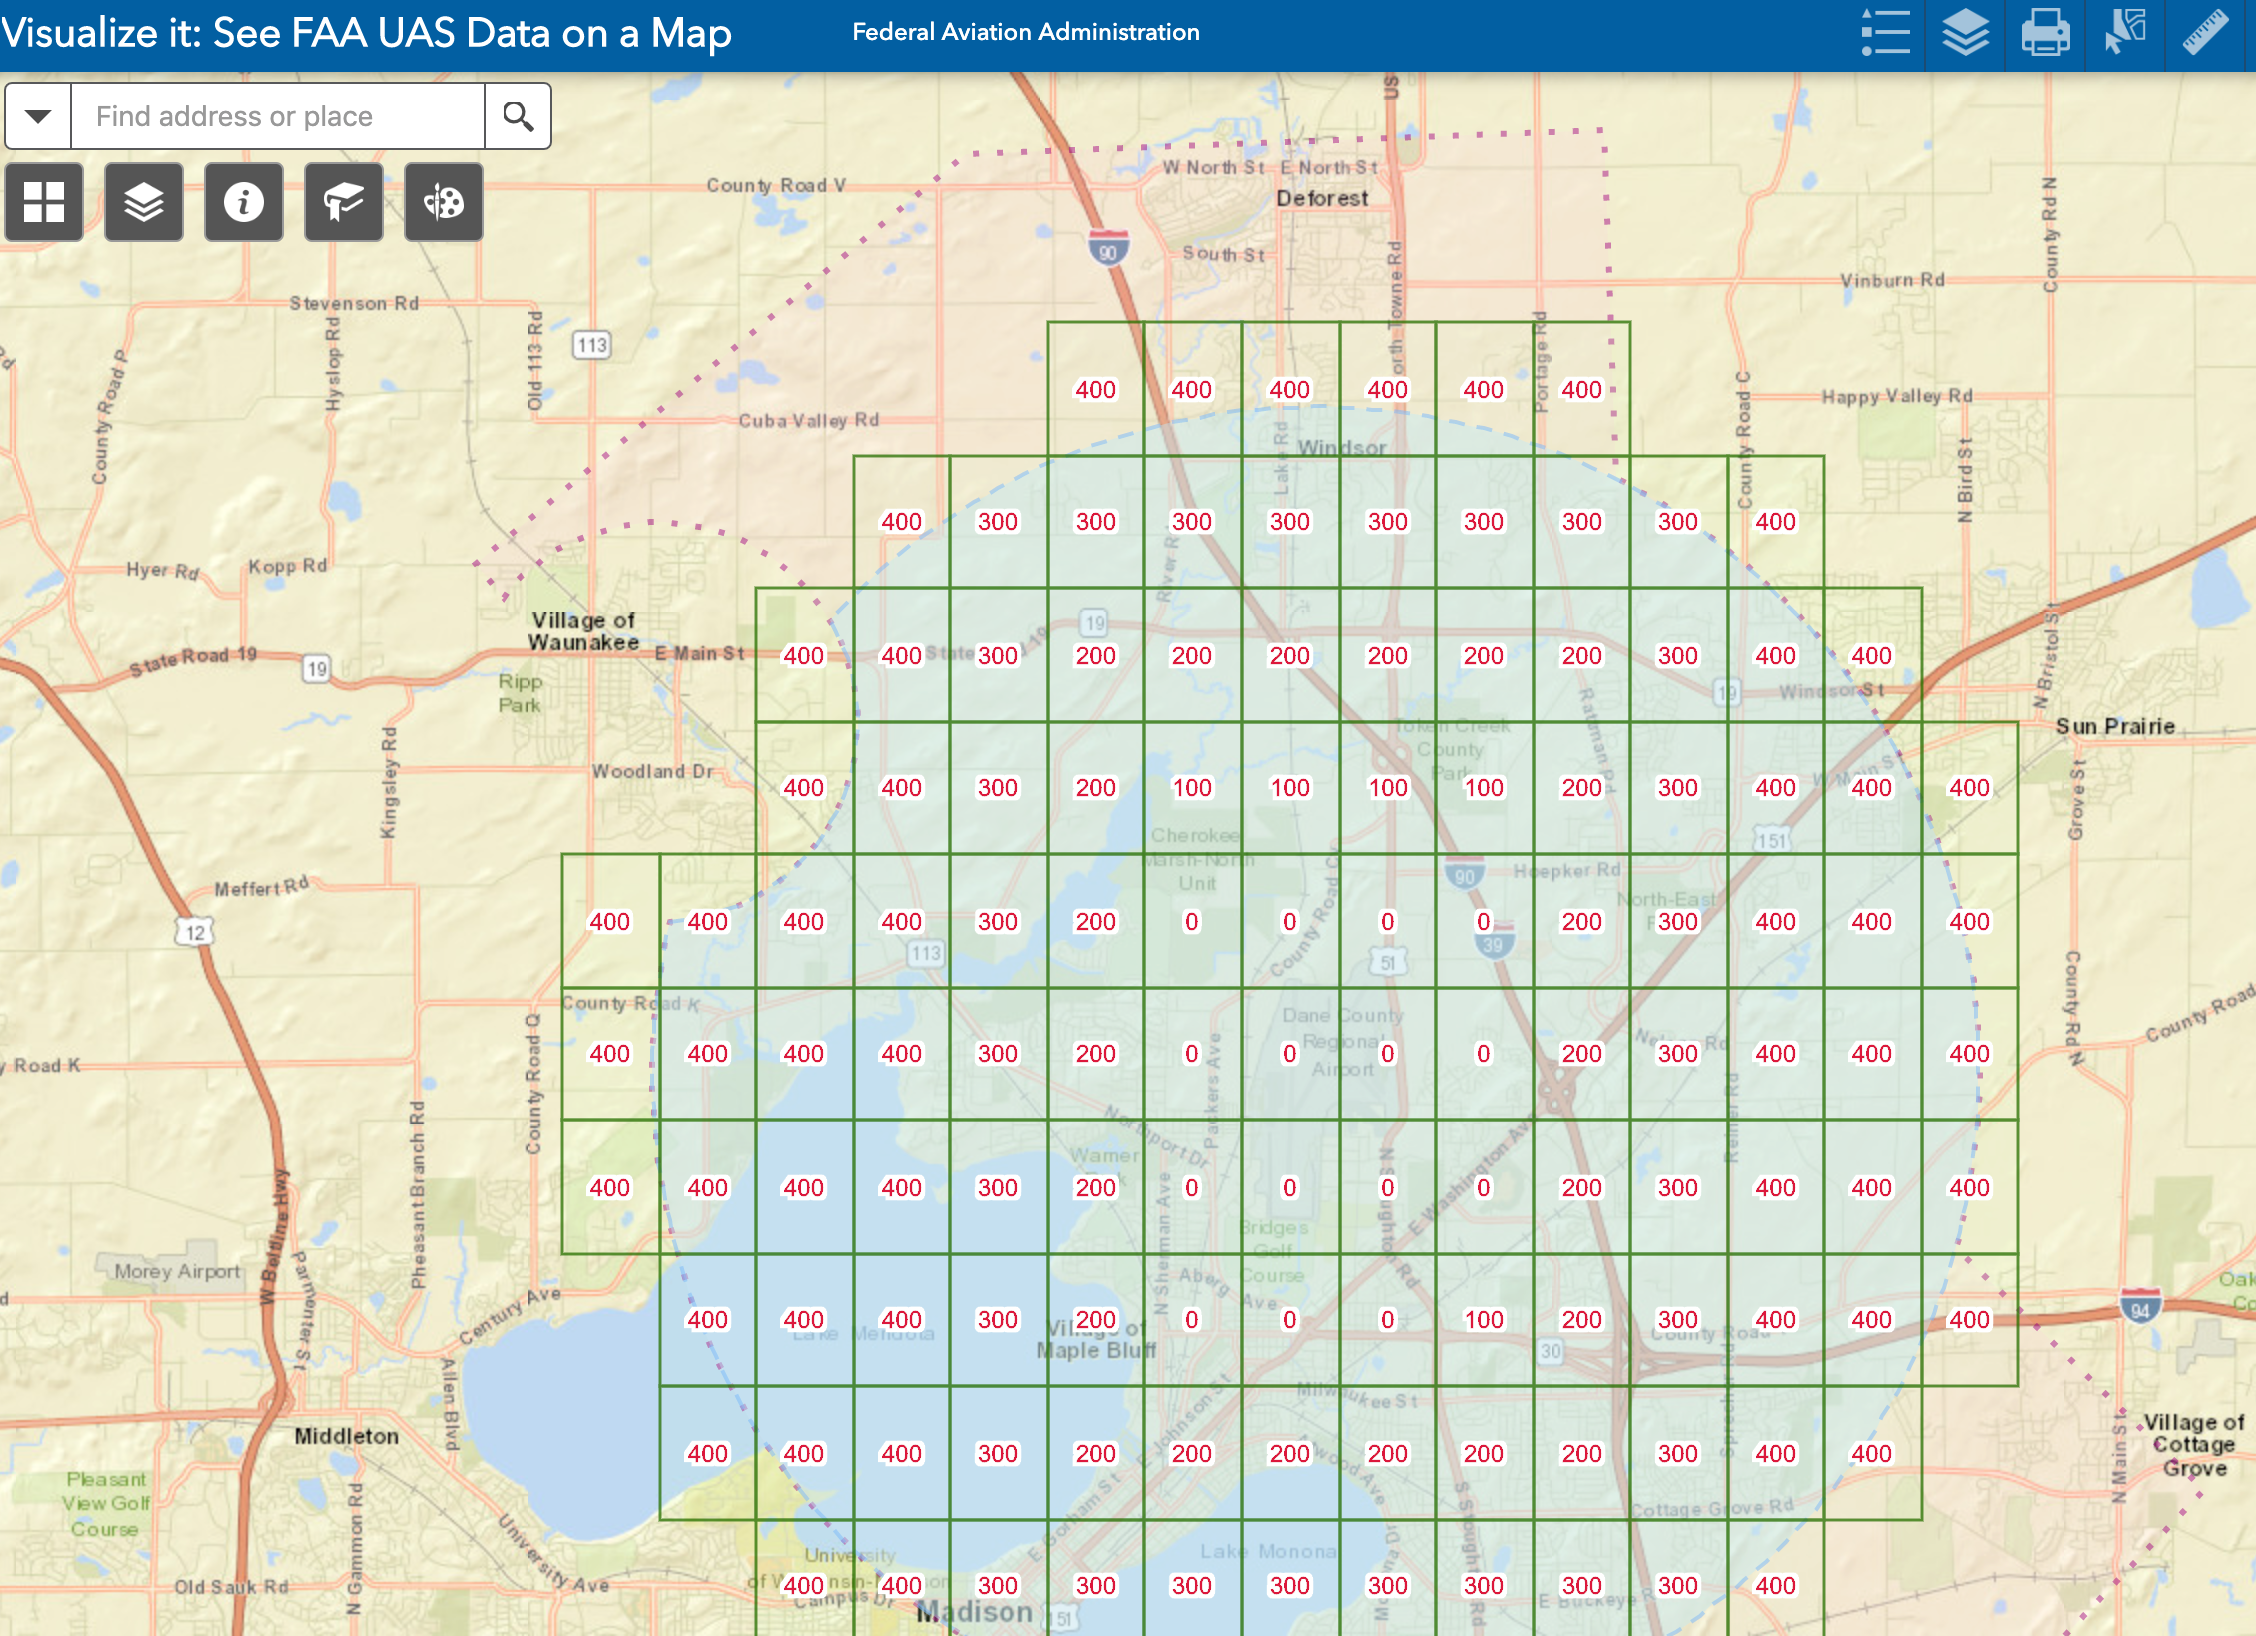Select the Windsor label
Screen dimensions: 2256x1636
(x=1342, y=448)
